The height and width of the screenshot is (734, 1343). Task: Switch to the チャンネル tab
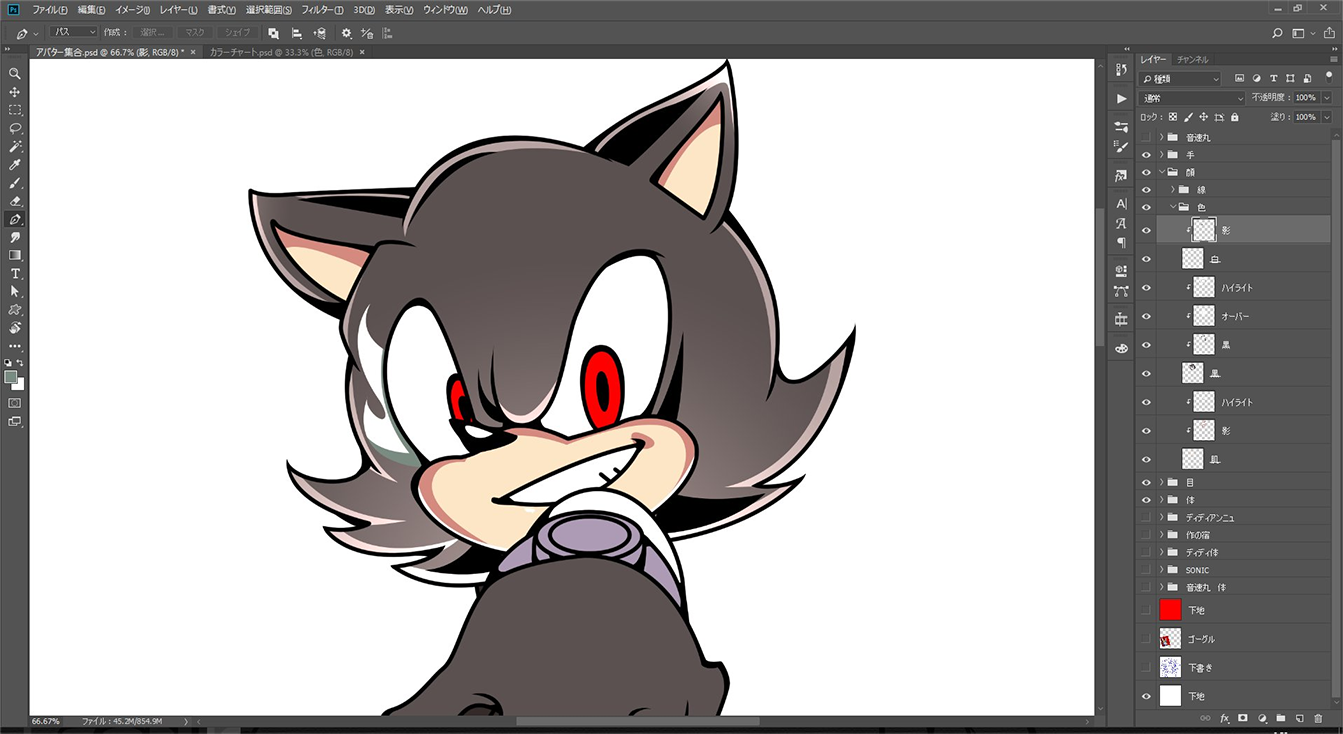[x=1192, y=59]
